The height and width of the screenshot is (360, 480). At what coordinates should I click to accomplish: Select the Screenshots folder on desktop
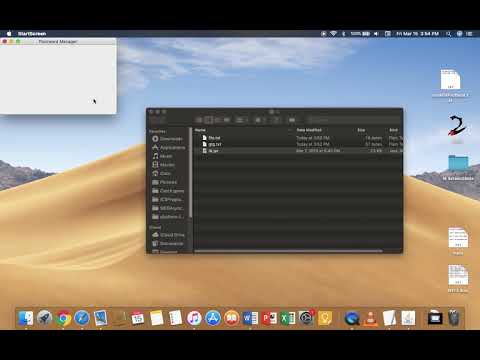pyautogui.click(x=458, y=168)
